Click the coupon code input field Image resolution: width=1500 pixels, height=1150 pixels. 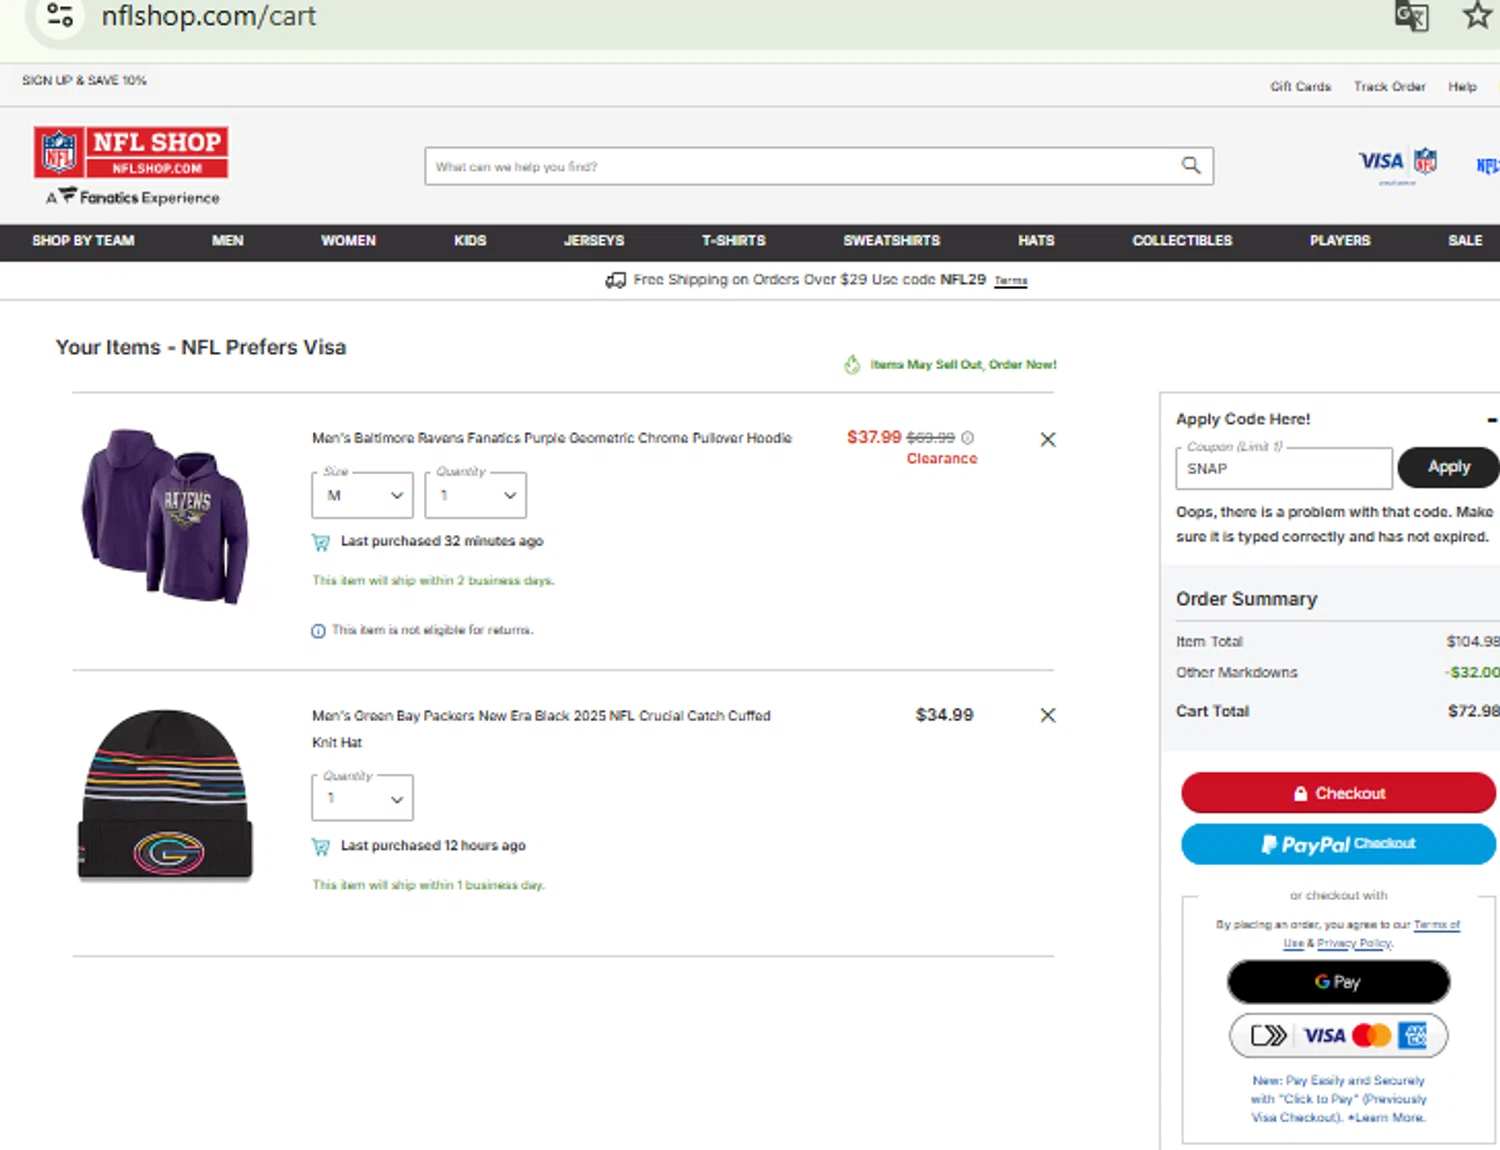(1283, 468)
